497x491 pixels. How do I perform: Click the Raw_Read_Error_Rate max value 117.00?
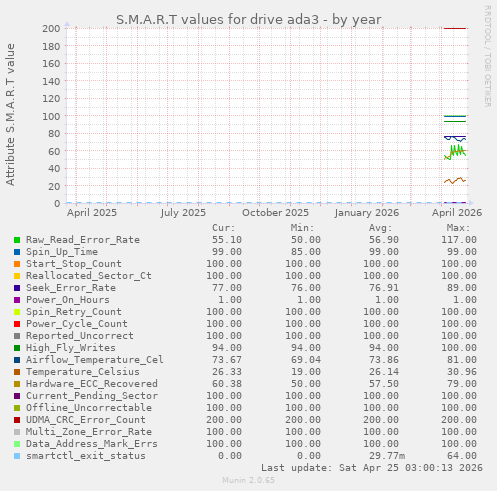(x=459, y=240)
